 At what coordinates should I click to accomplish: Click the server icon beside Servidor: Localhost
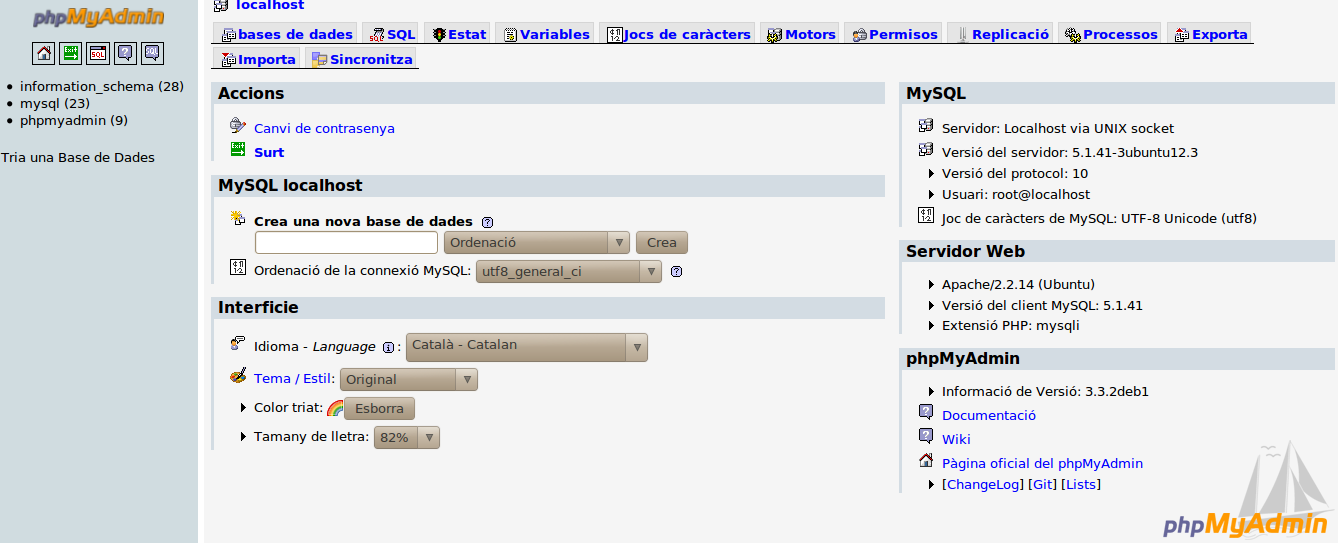(926, 126)
